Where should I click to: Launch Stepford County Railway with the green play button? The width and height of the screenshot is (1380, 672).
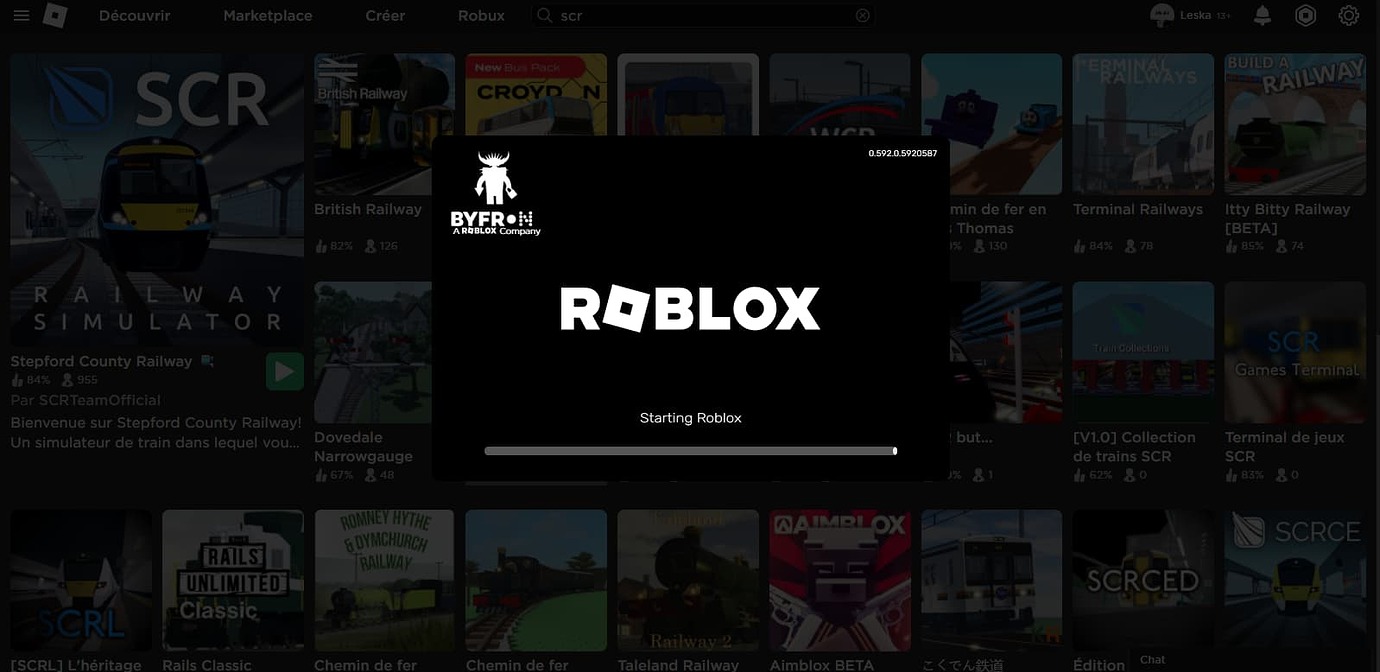coord(284,370)
